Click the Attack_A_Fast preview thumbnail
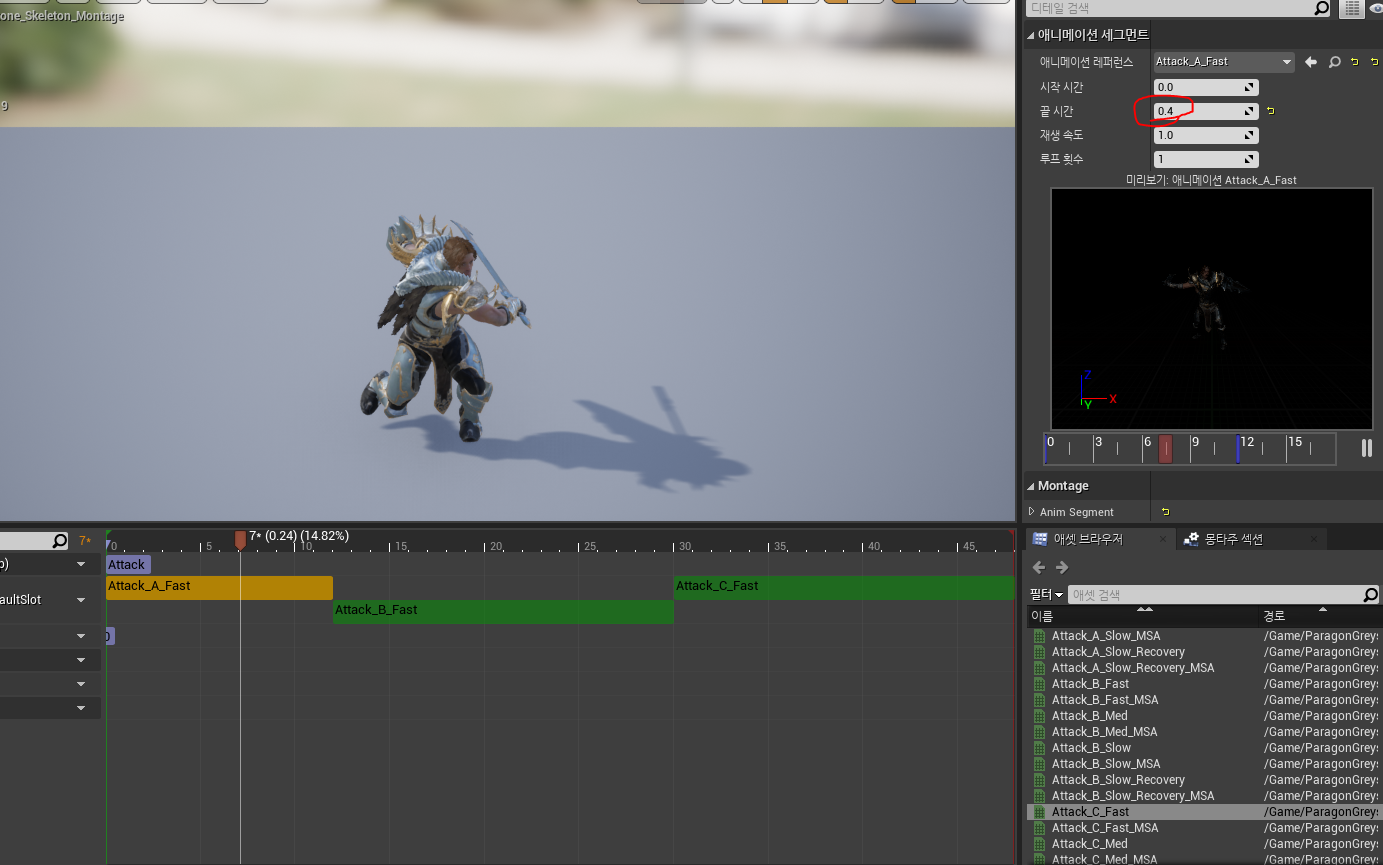The image size is (1383, 865). 1211,309
